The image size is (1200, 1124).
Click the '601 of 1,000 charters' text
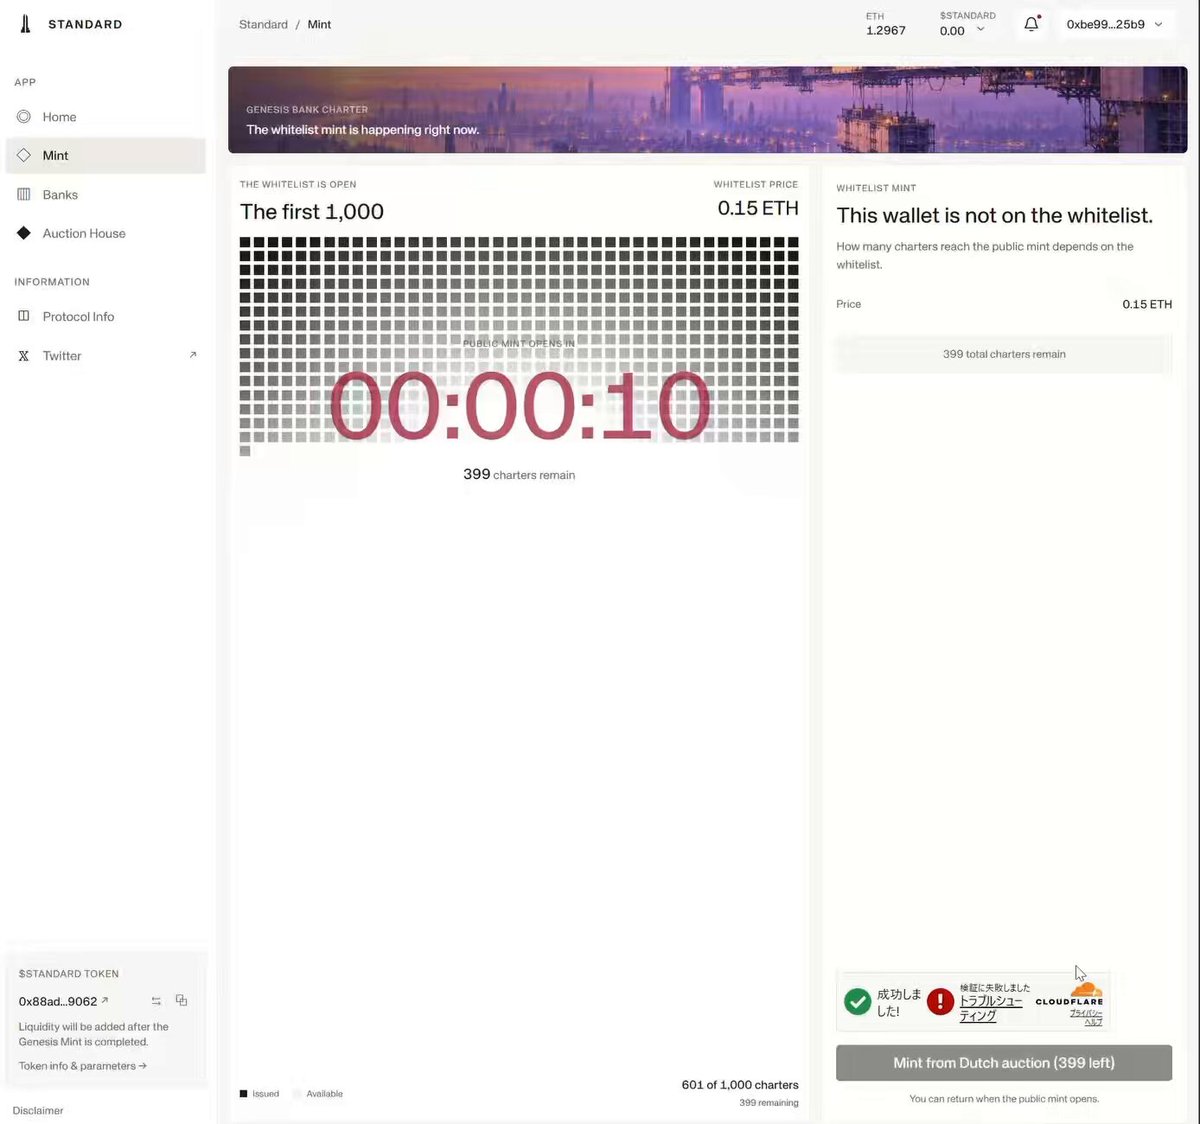[740, 1085]
